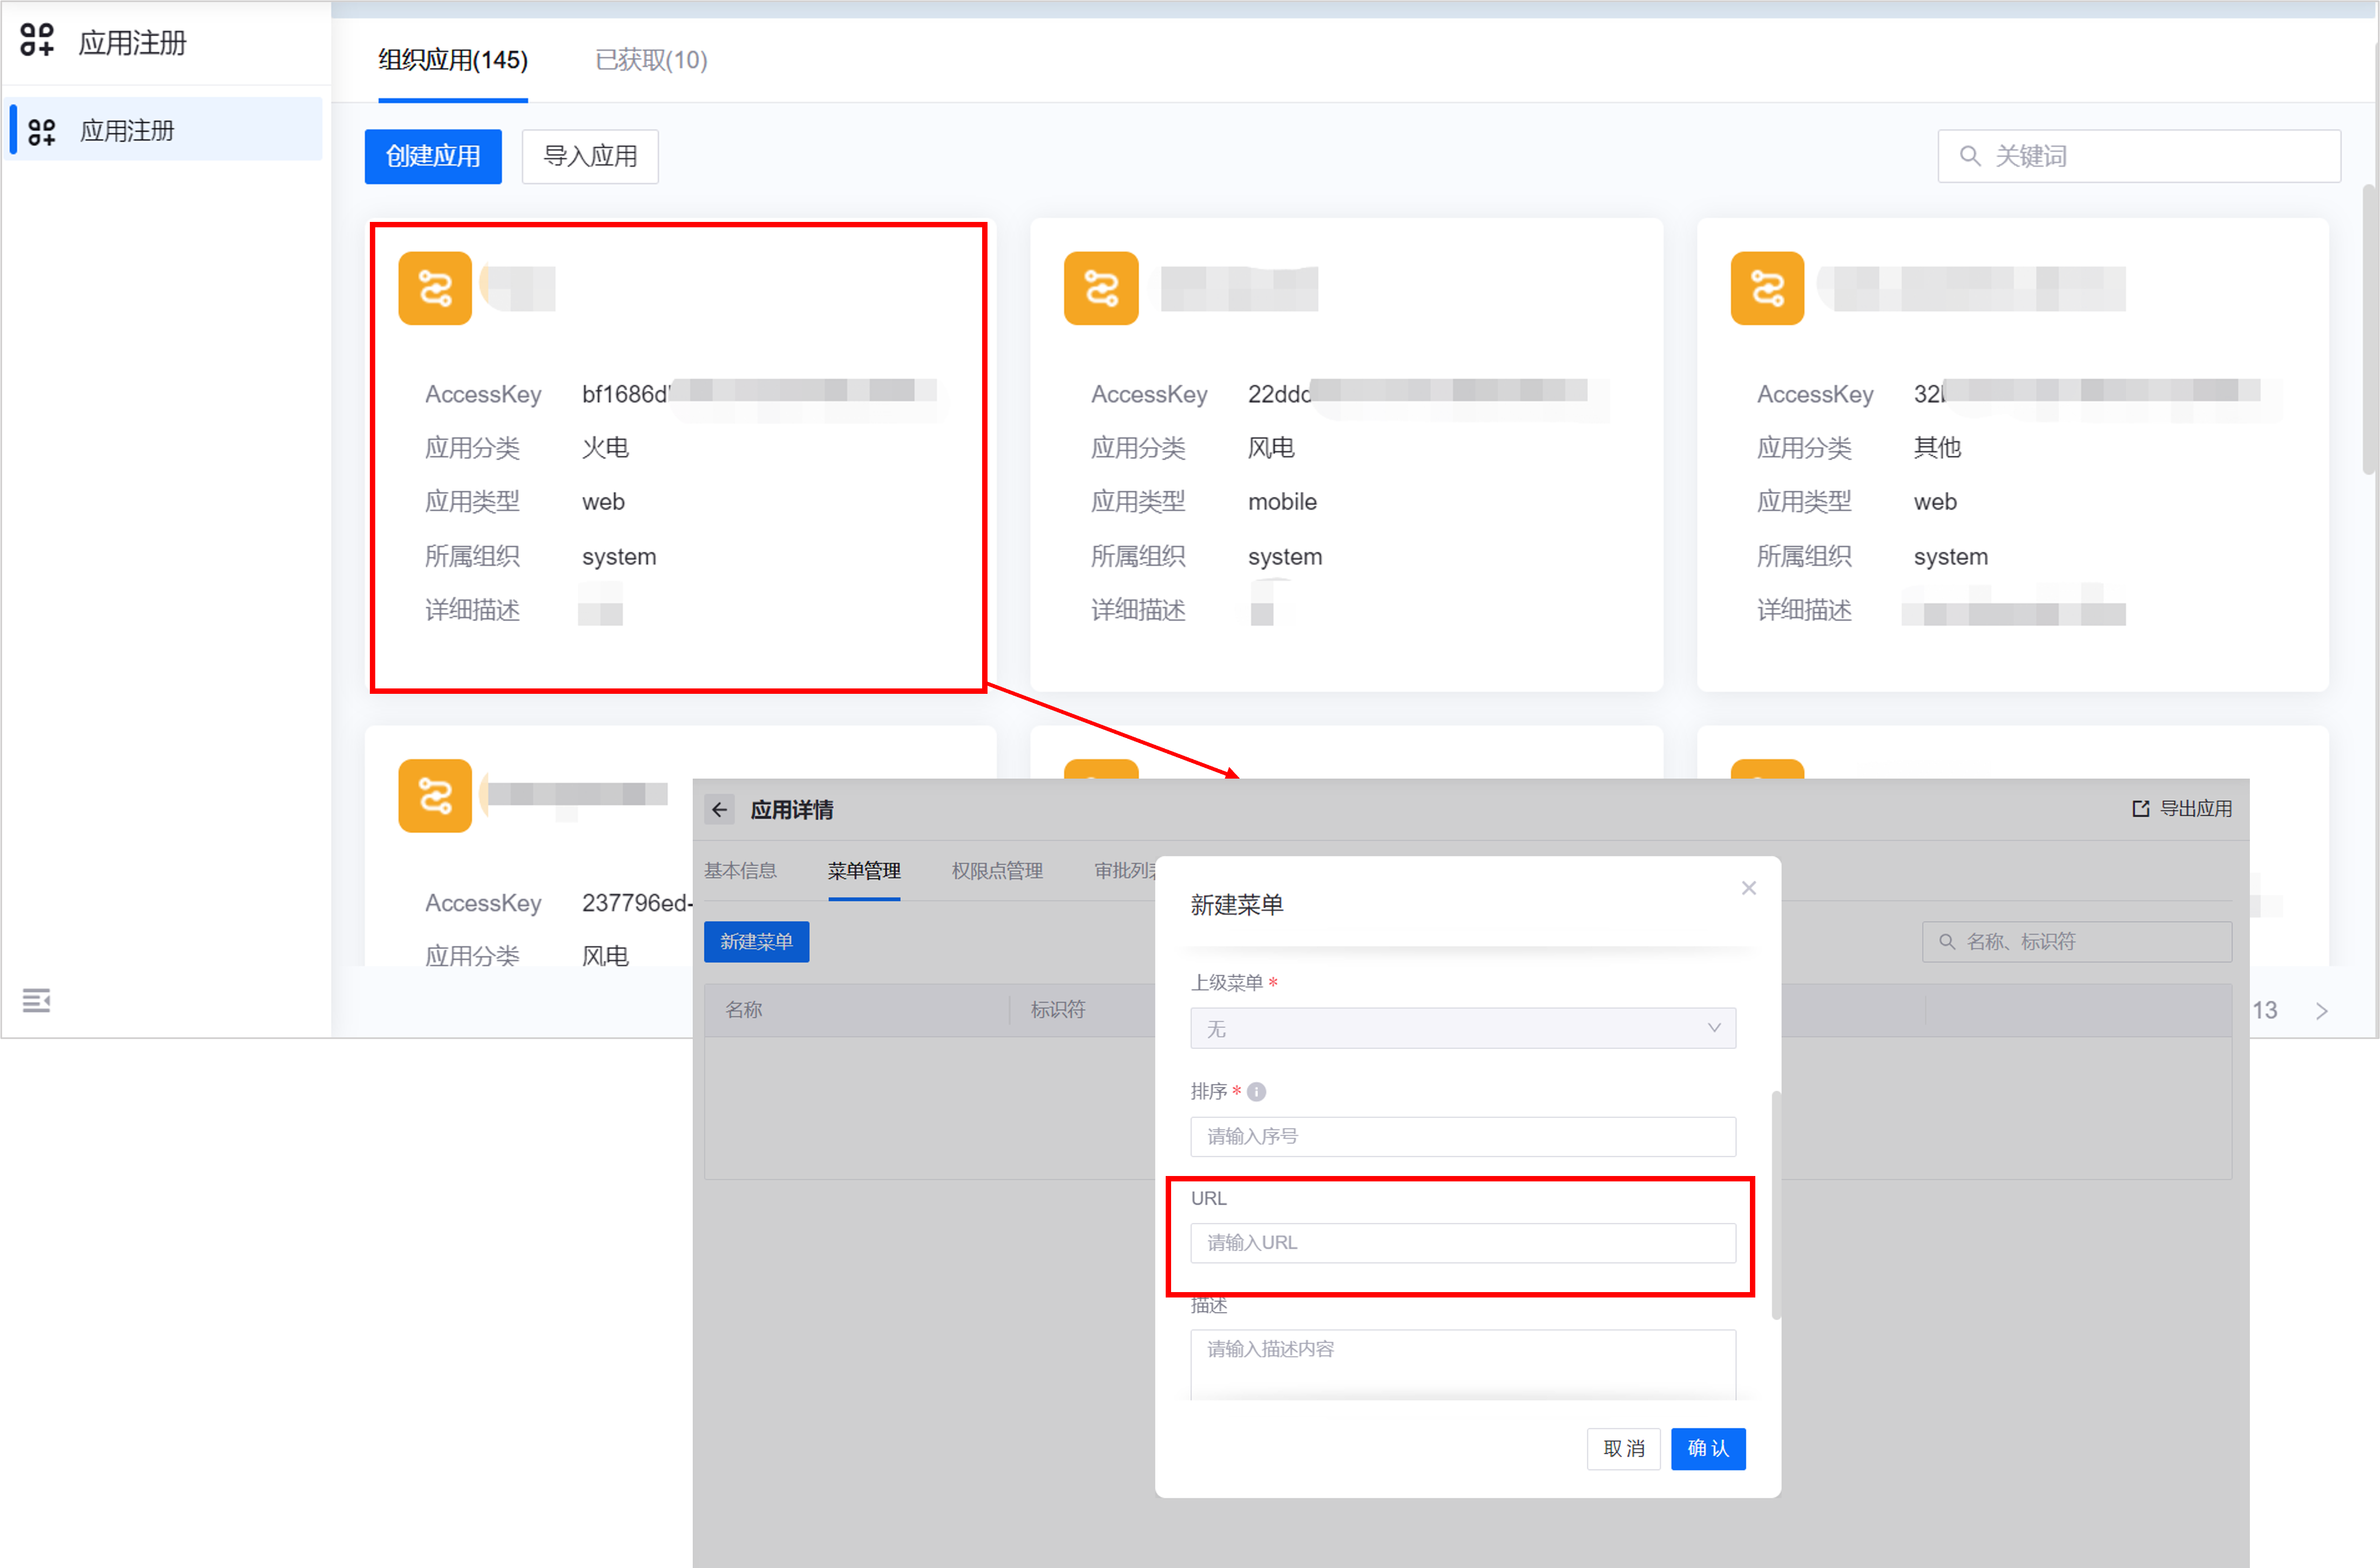Click the dialog's vertical scrollbar
Screen dimensions: 2380x1568
coord(1776,1204)
